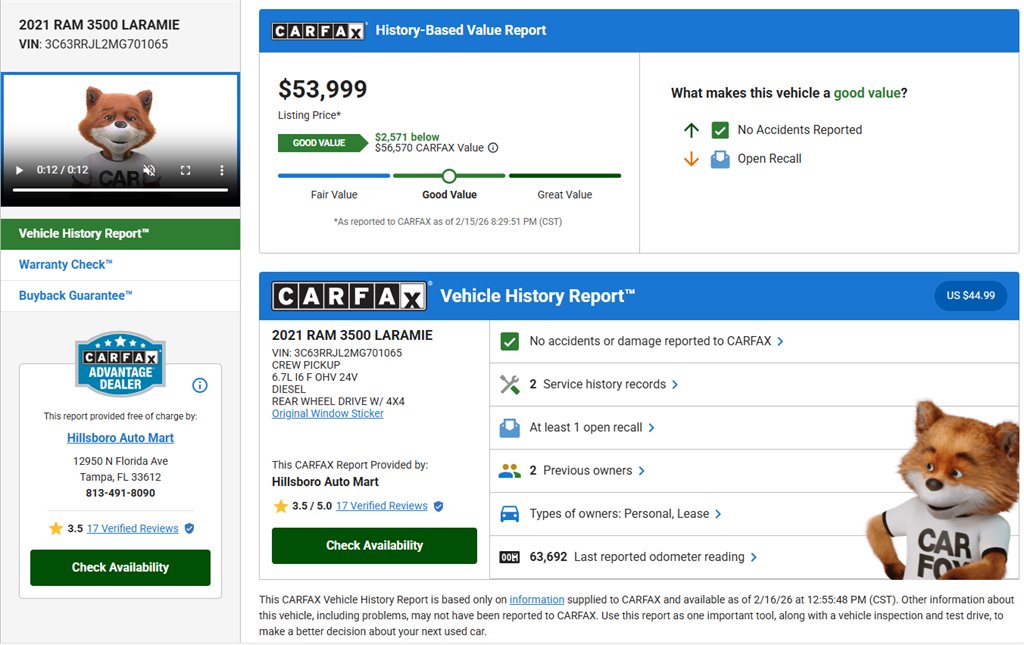The image size is (1024, 645).
Task: Expand Types of owners chevron
Action: pos(718,514)
